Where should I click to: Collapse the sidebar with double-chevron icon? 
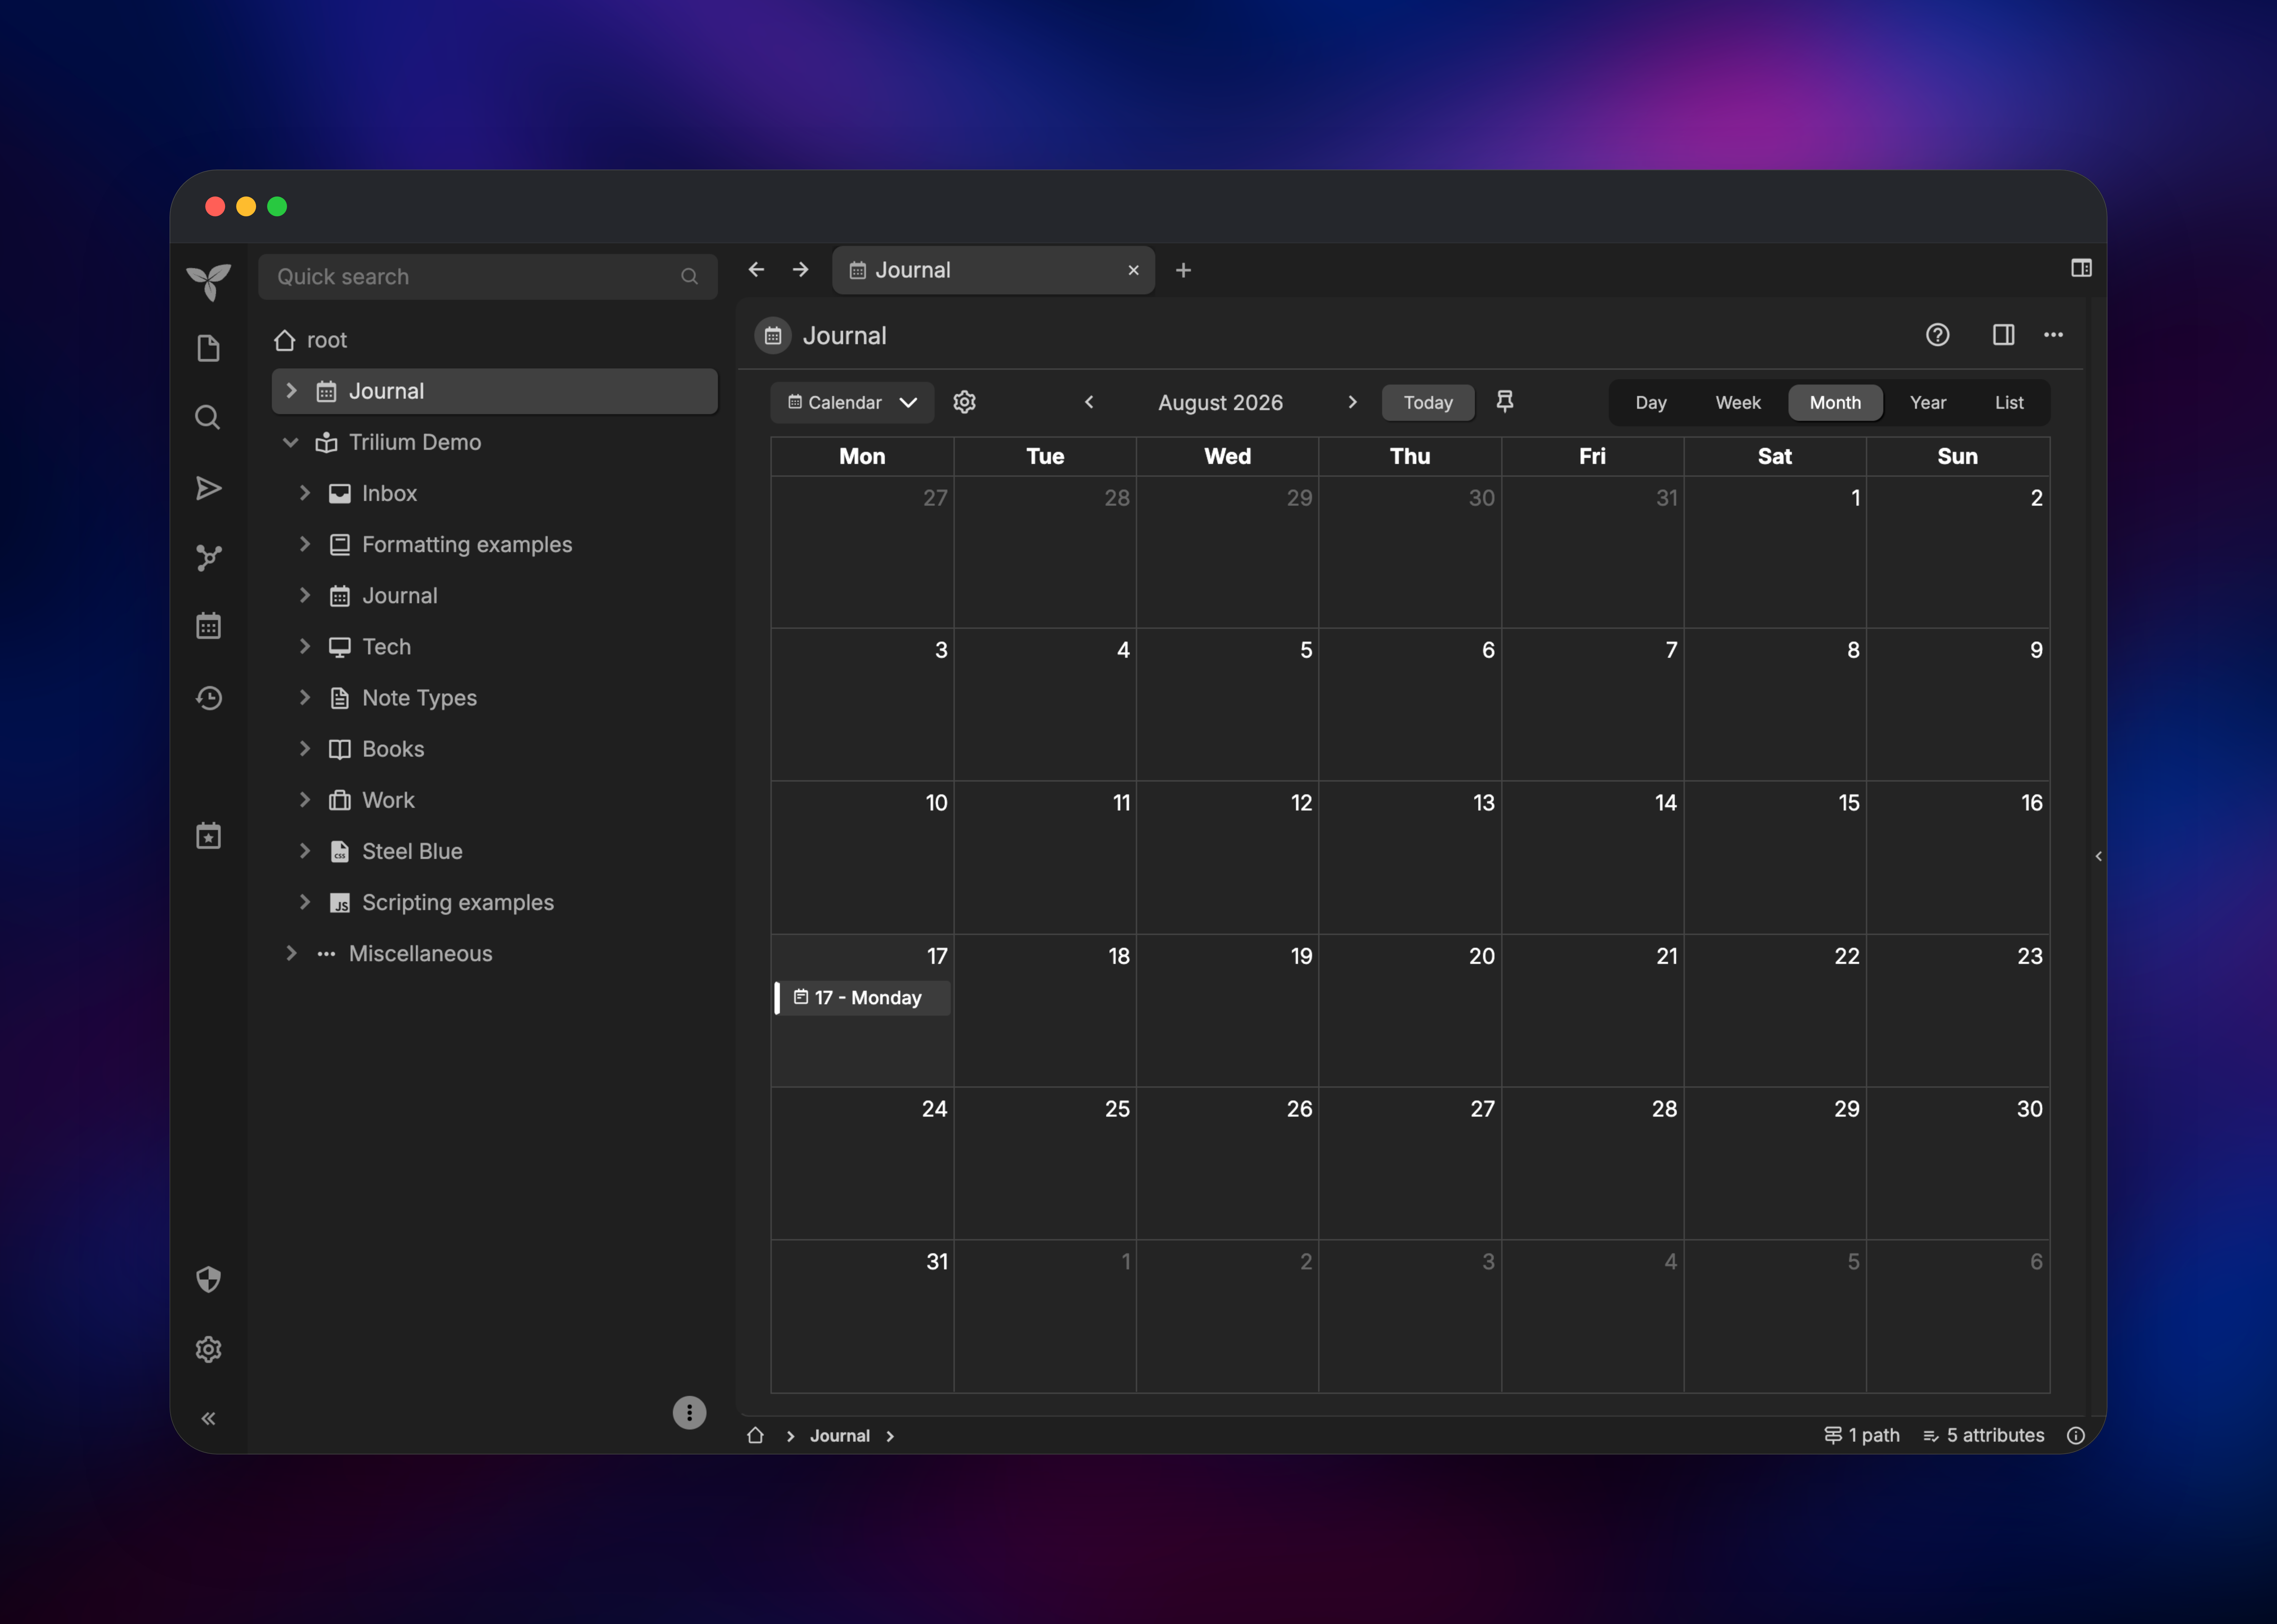click(208, 1418)
